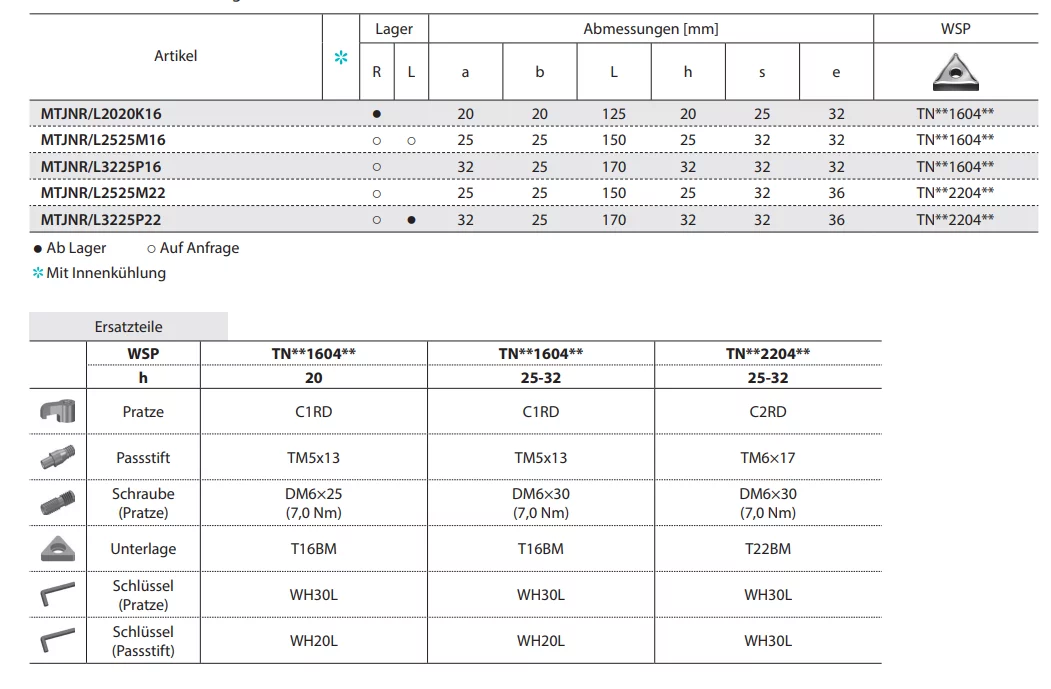Click the Artikel column header
Image resolution: width=1051 pixels, height=689 pixels.
(176, 56)
